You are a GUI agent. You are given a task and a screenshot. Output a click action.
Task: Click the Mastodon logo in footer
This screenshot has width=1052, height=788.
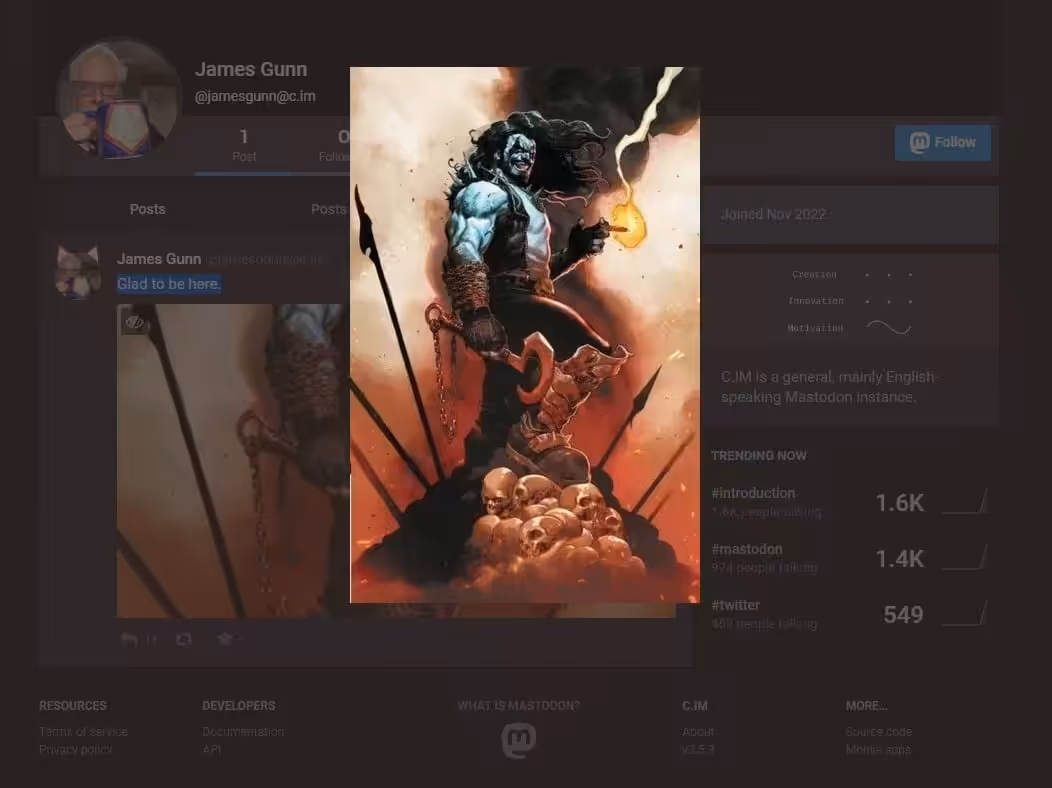[519, 740]
